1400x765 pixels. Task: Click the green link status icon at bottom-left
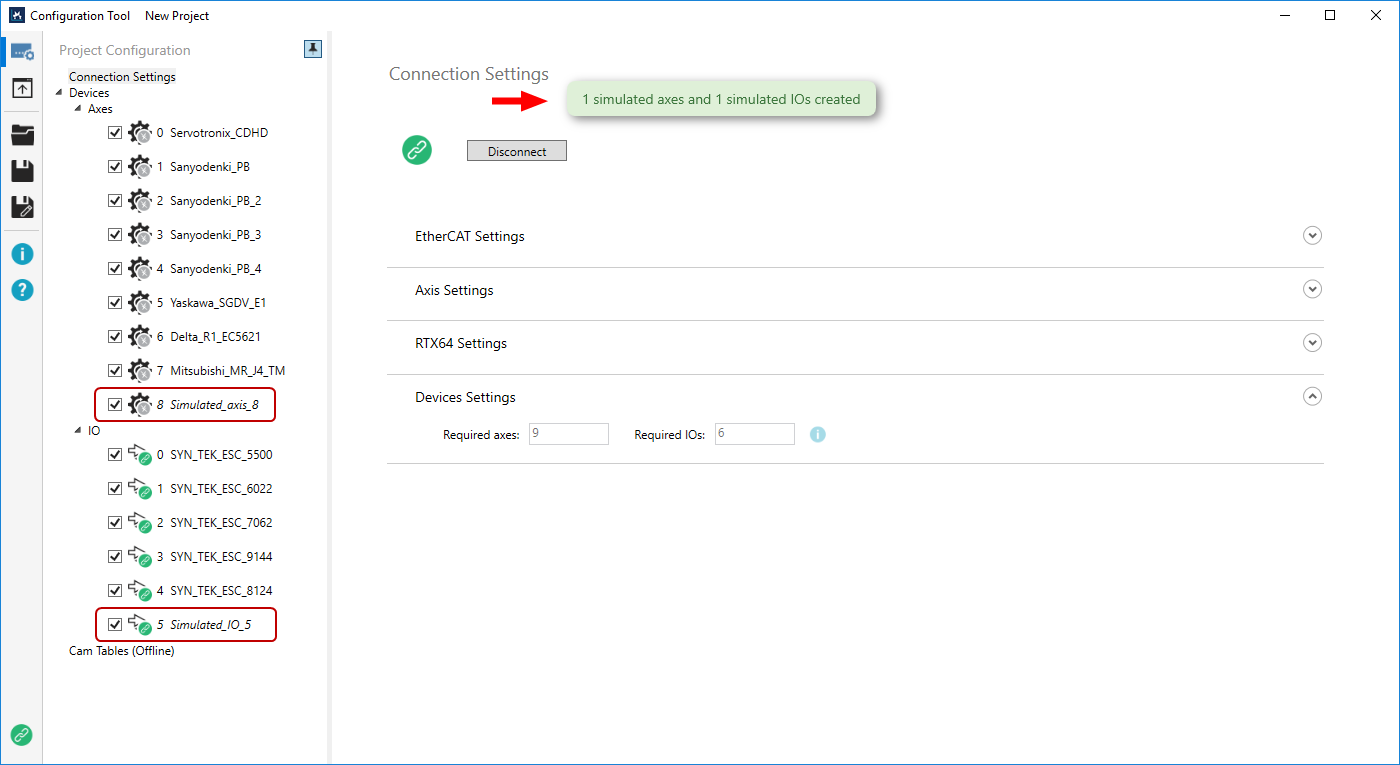[21, 735]
